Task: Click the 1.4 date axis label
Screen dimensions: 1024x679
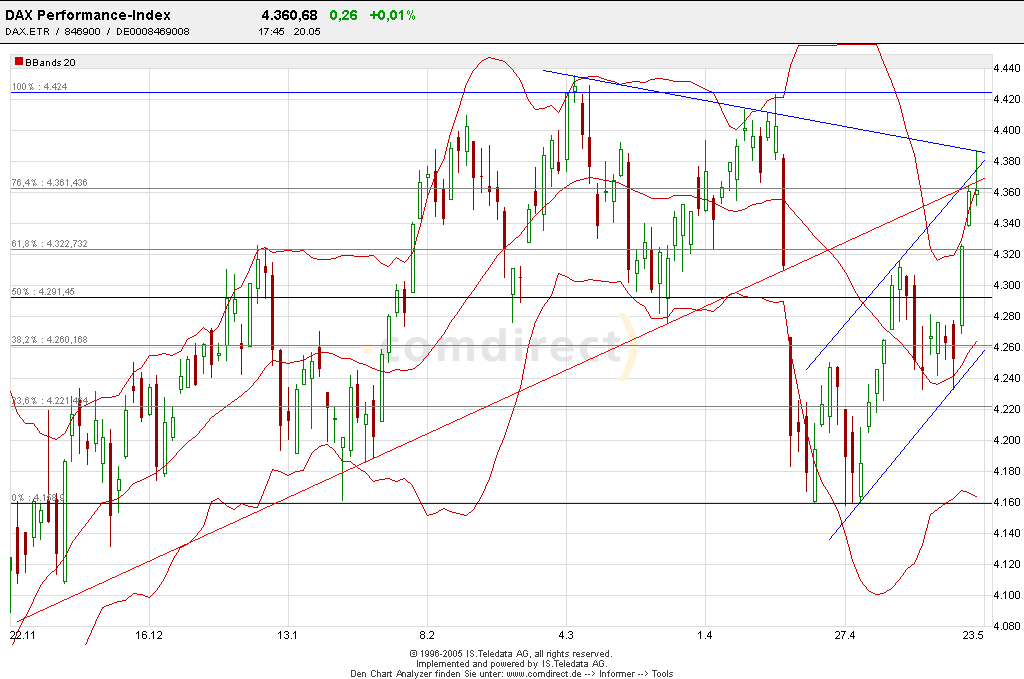Action: click(705, 635)
